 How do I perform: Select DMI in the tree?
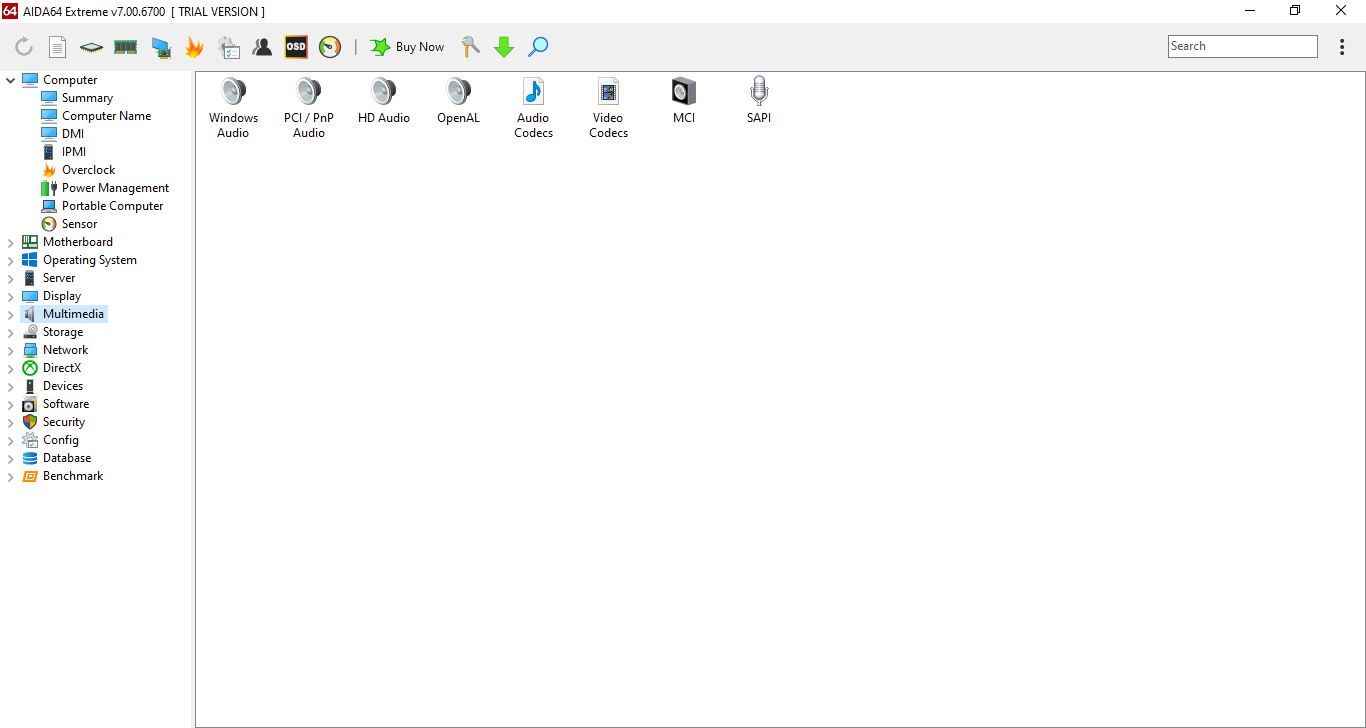[73, 134]
